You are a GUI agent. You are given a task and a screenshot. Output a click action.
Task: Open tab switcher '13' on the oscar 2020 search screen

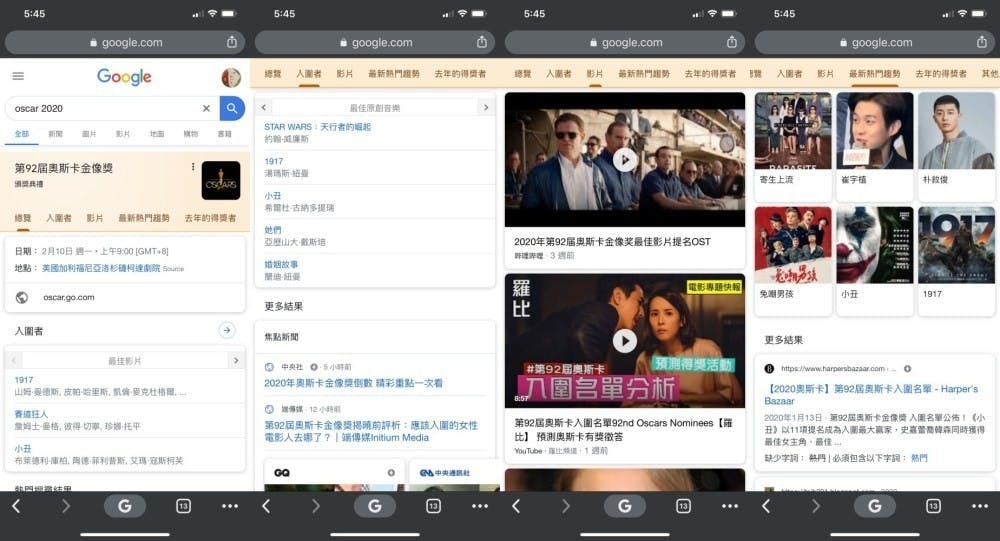click(183, 507)
